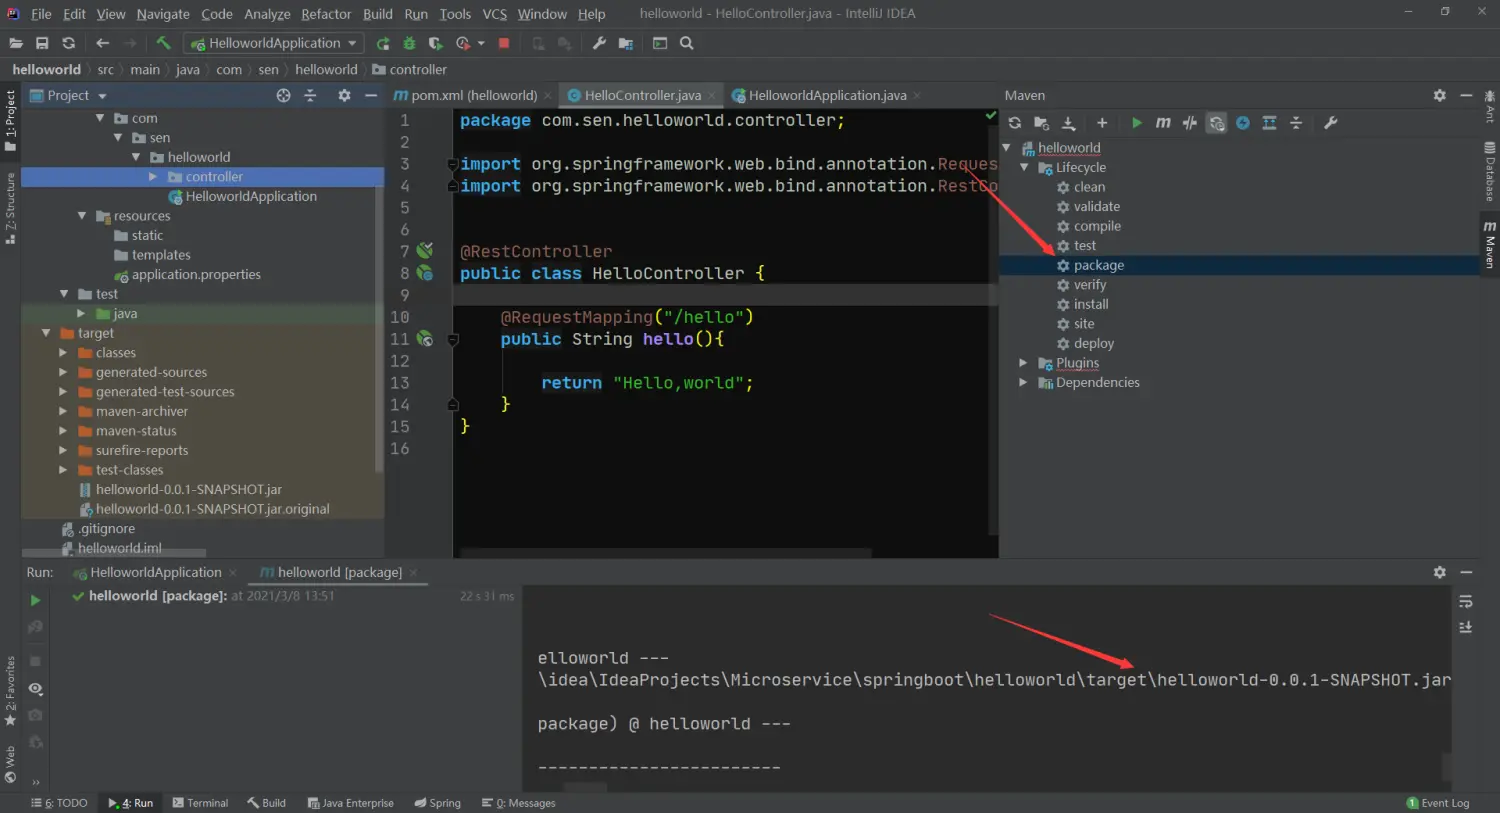This screenshot has width=1500, height=813.
Task: Add Maven project with the plus icon
Action: pos(1102,123)
